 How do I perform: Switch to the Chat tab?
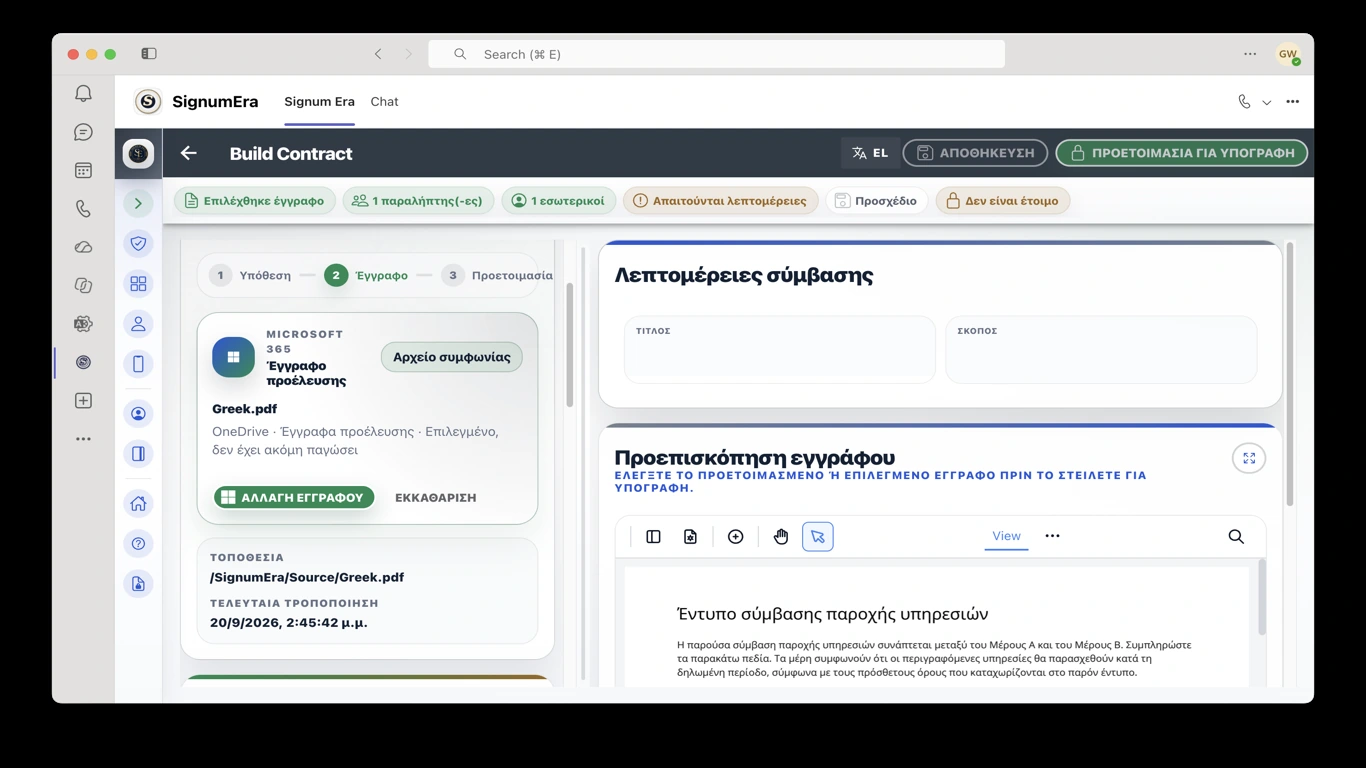[x=384, y=102]
